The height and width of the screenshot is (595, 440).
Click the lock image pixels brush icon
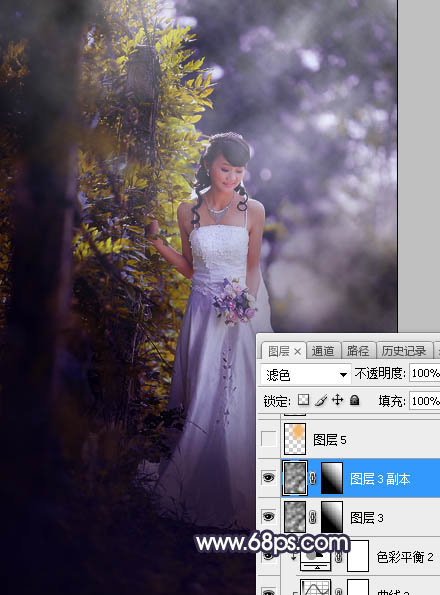321,400
